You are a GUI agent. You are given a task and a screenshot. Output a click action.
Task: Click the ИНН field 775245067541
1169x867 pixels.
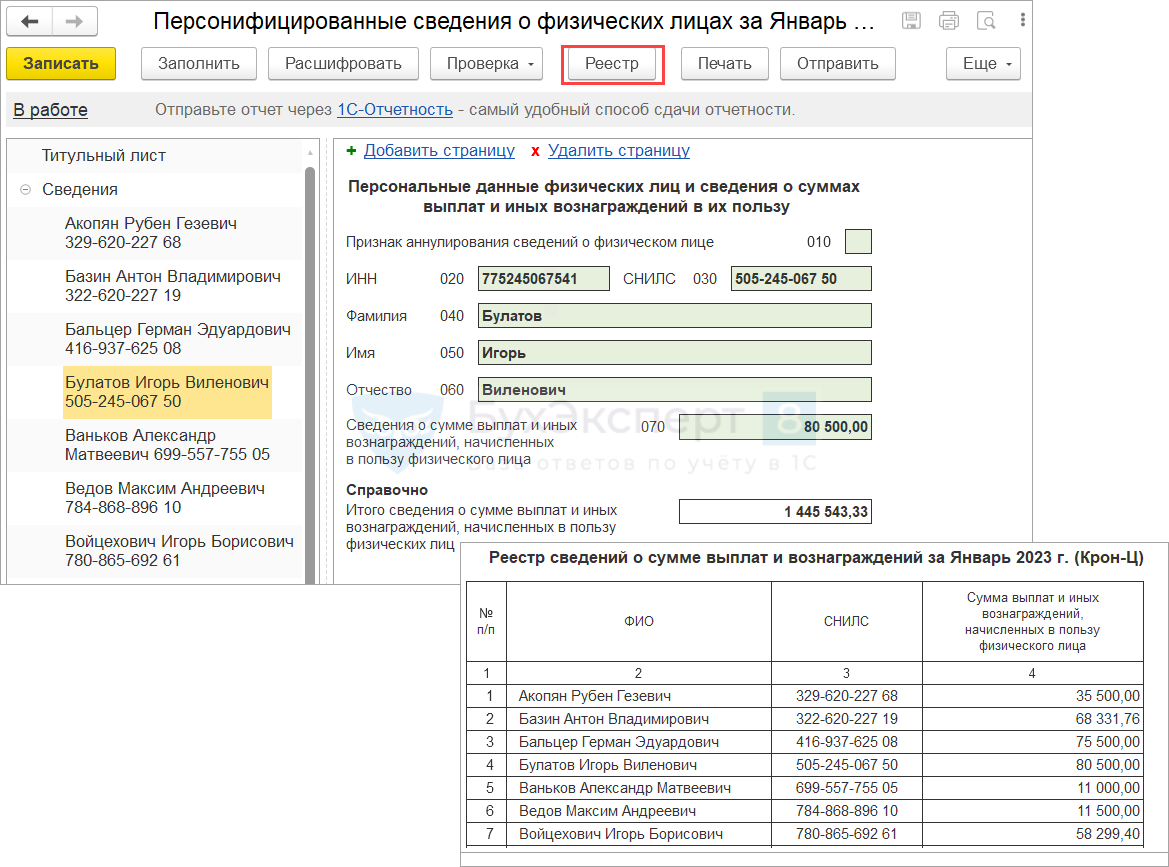tap(543, 279)
